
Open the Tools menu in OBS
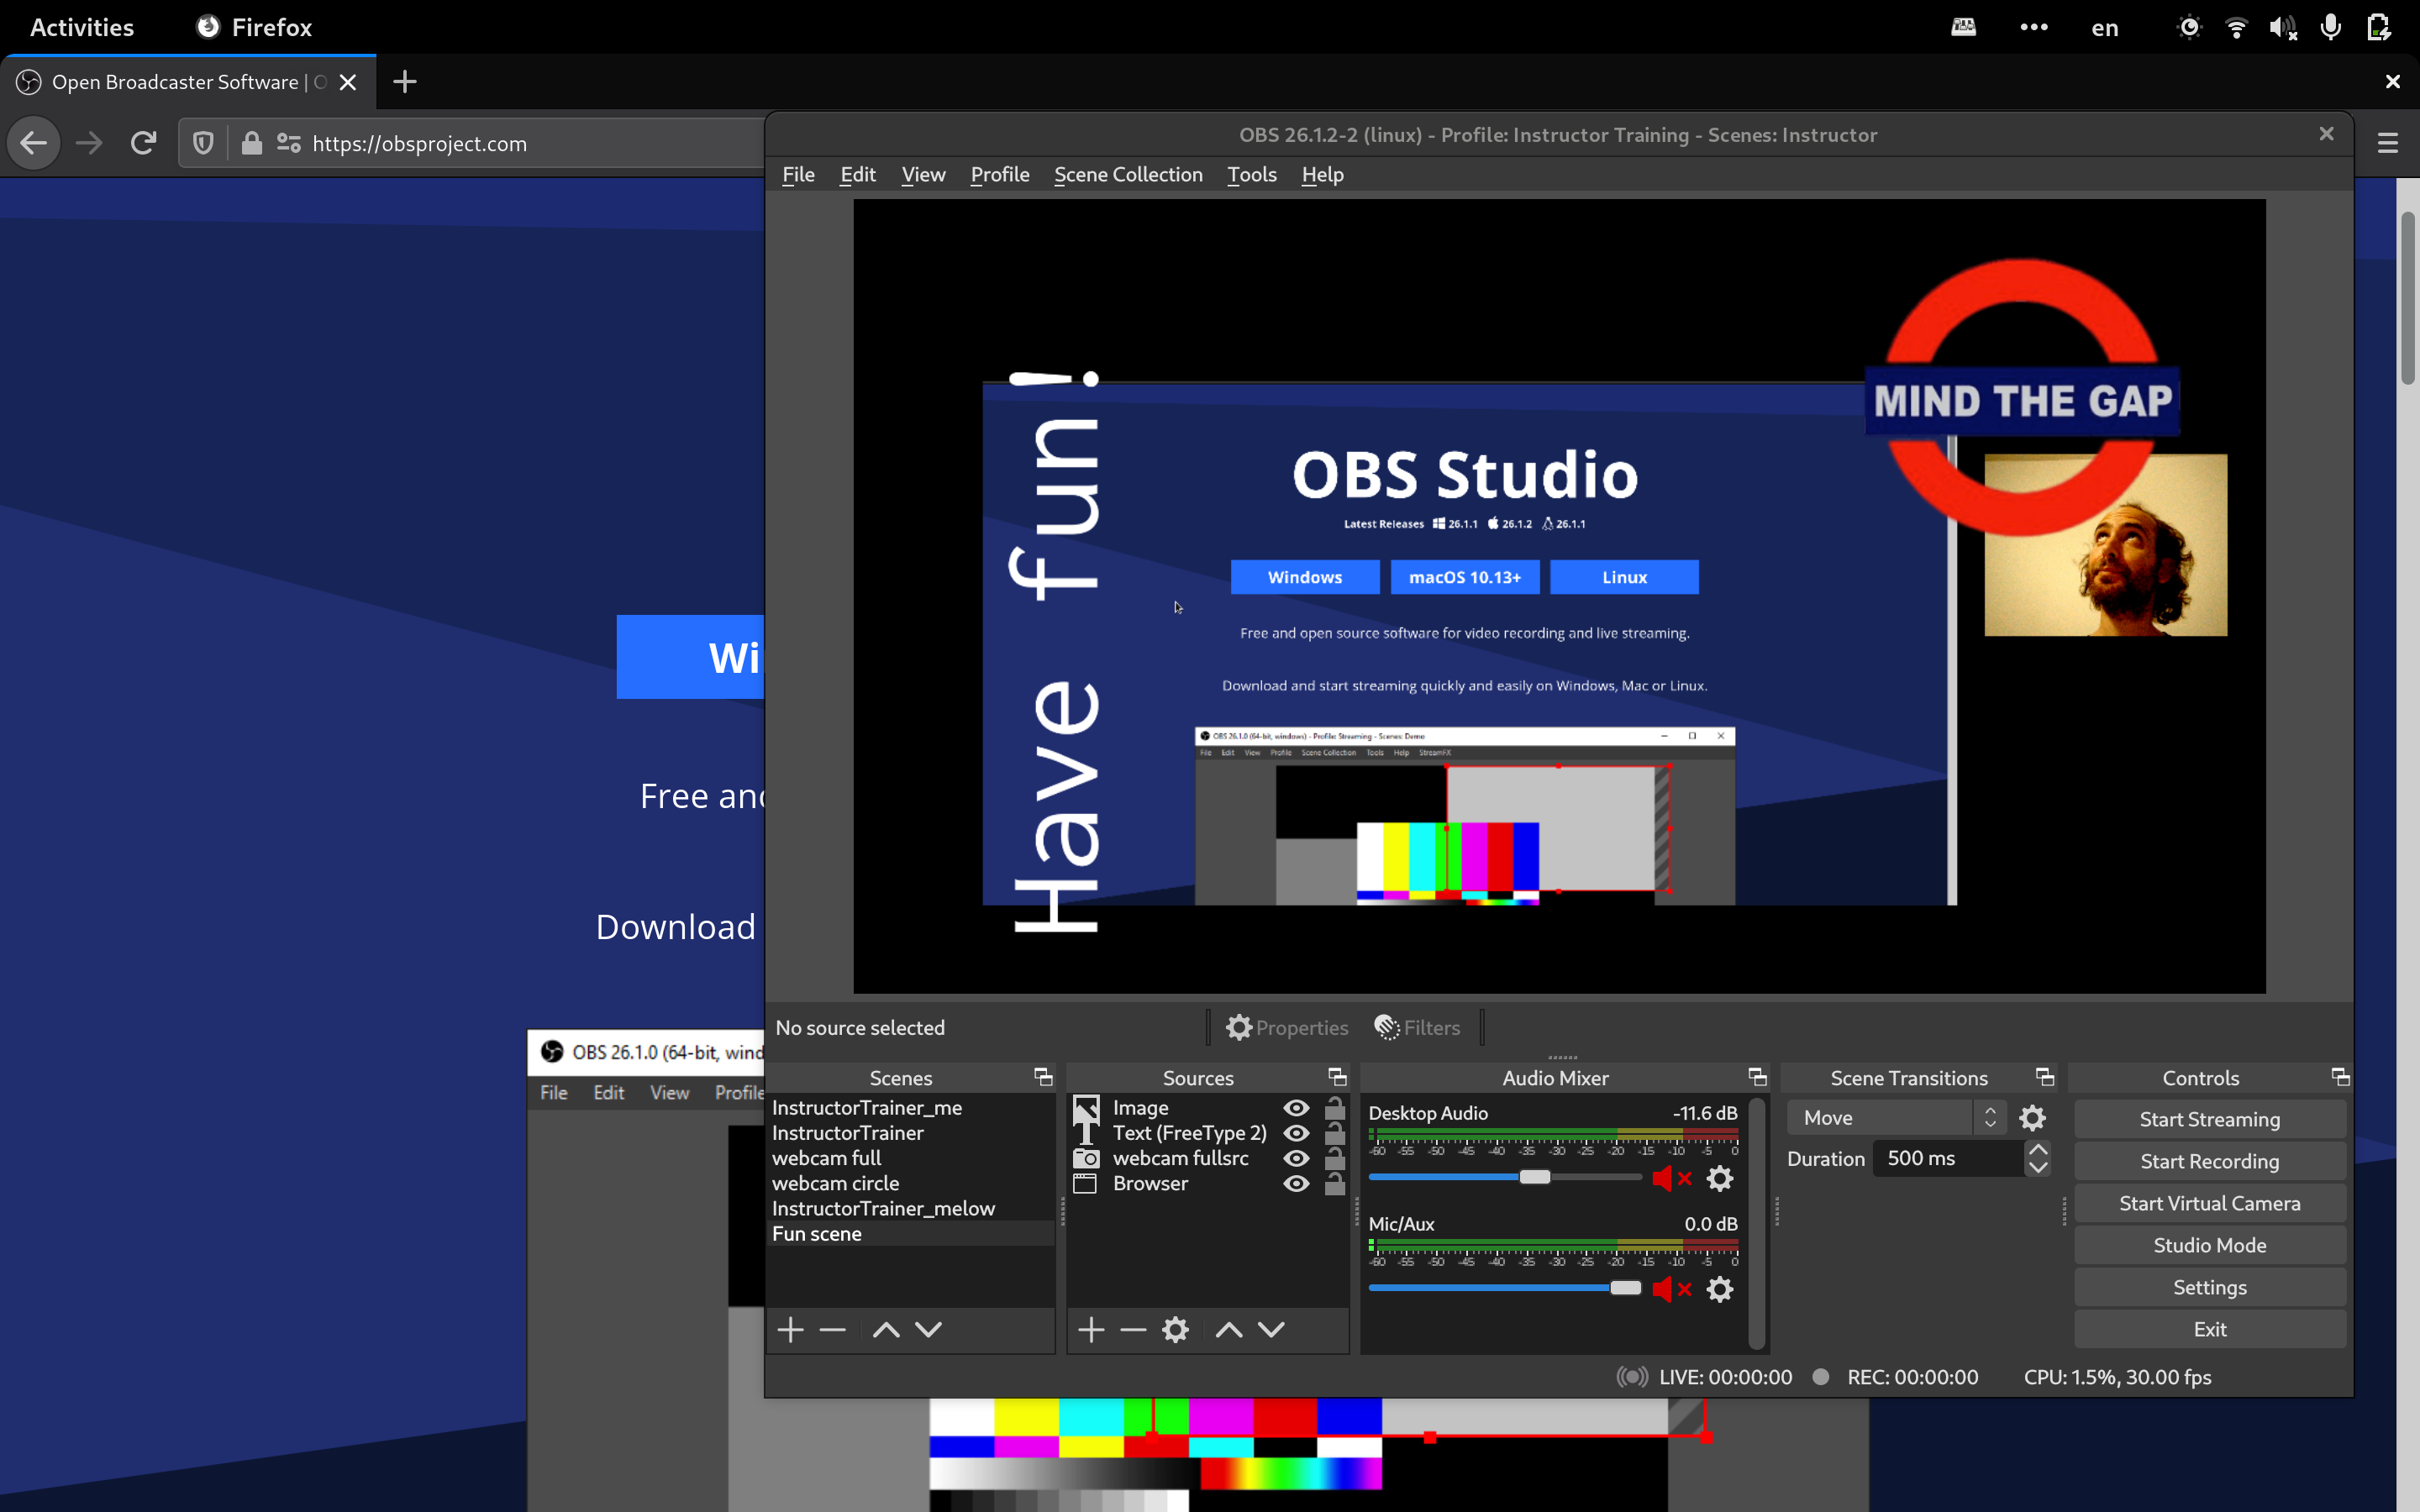coord(1252,174)
